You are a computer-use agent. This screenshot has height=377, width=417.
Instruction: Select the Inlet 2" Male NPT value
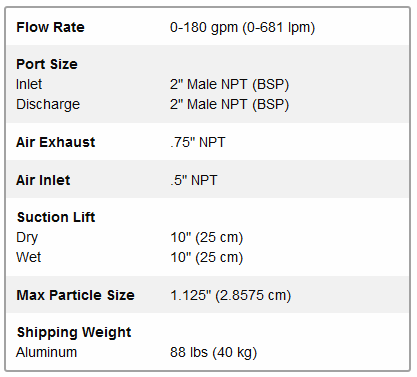[x=229, y=85]
